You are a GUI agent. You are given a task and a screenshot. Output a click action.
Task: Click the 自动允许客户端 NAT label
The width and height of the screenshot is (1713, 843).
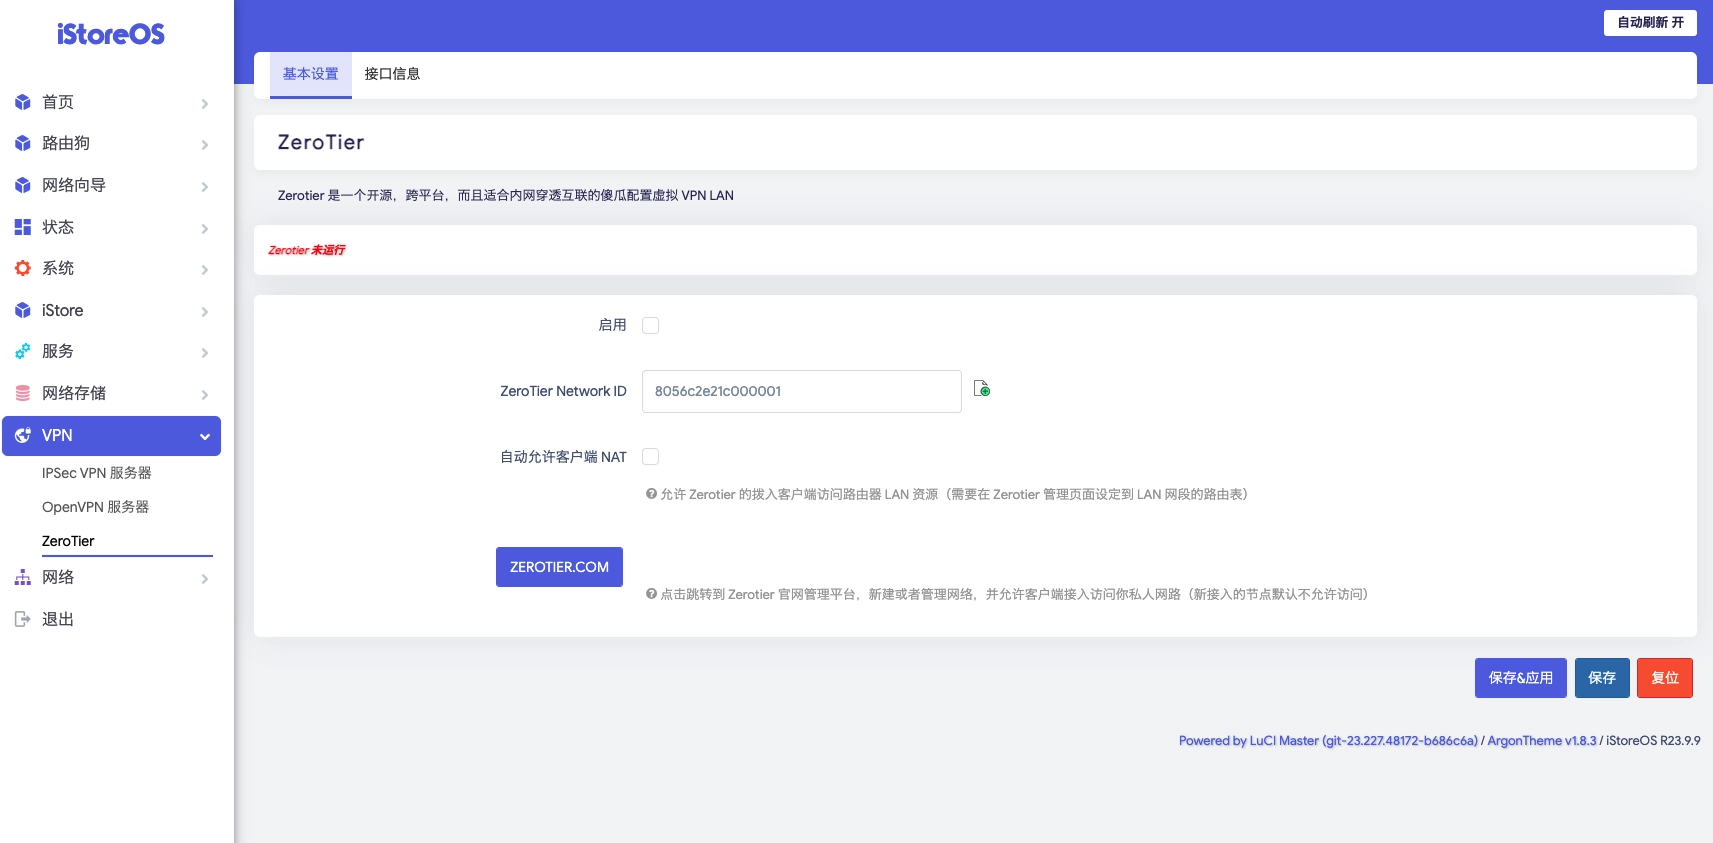pos(563,457)
